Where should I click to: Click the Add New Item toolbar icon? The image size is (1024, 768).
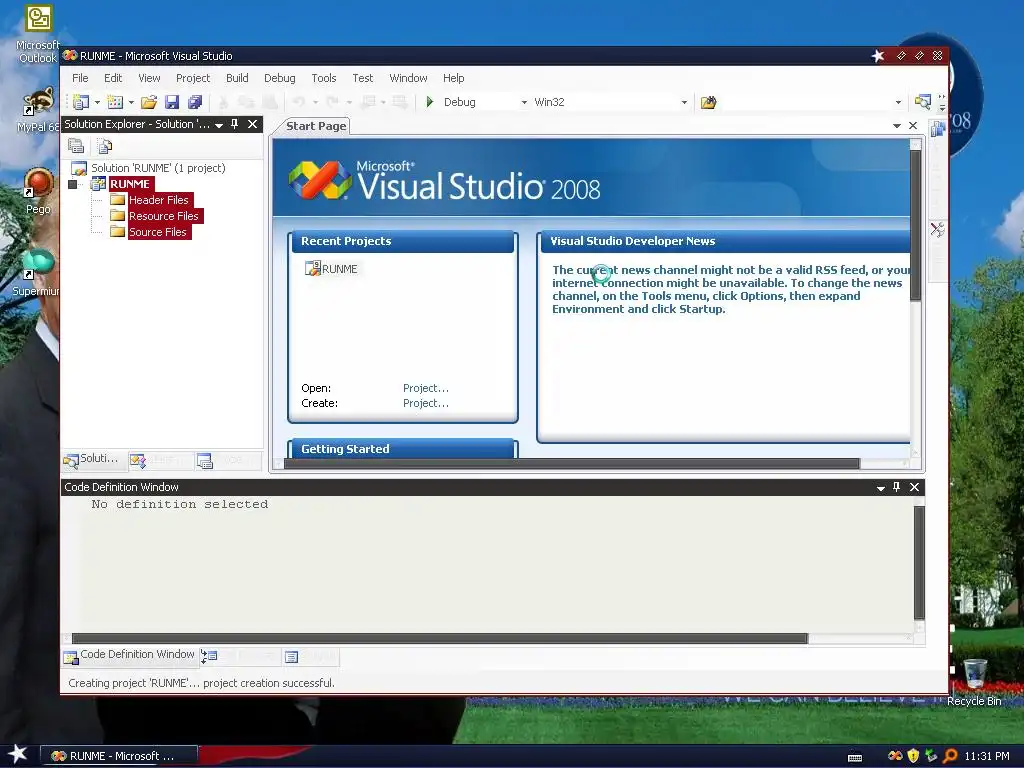(x=115, y=102)
